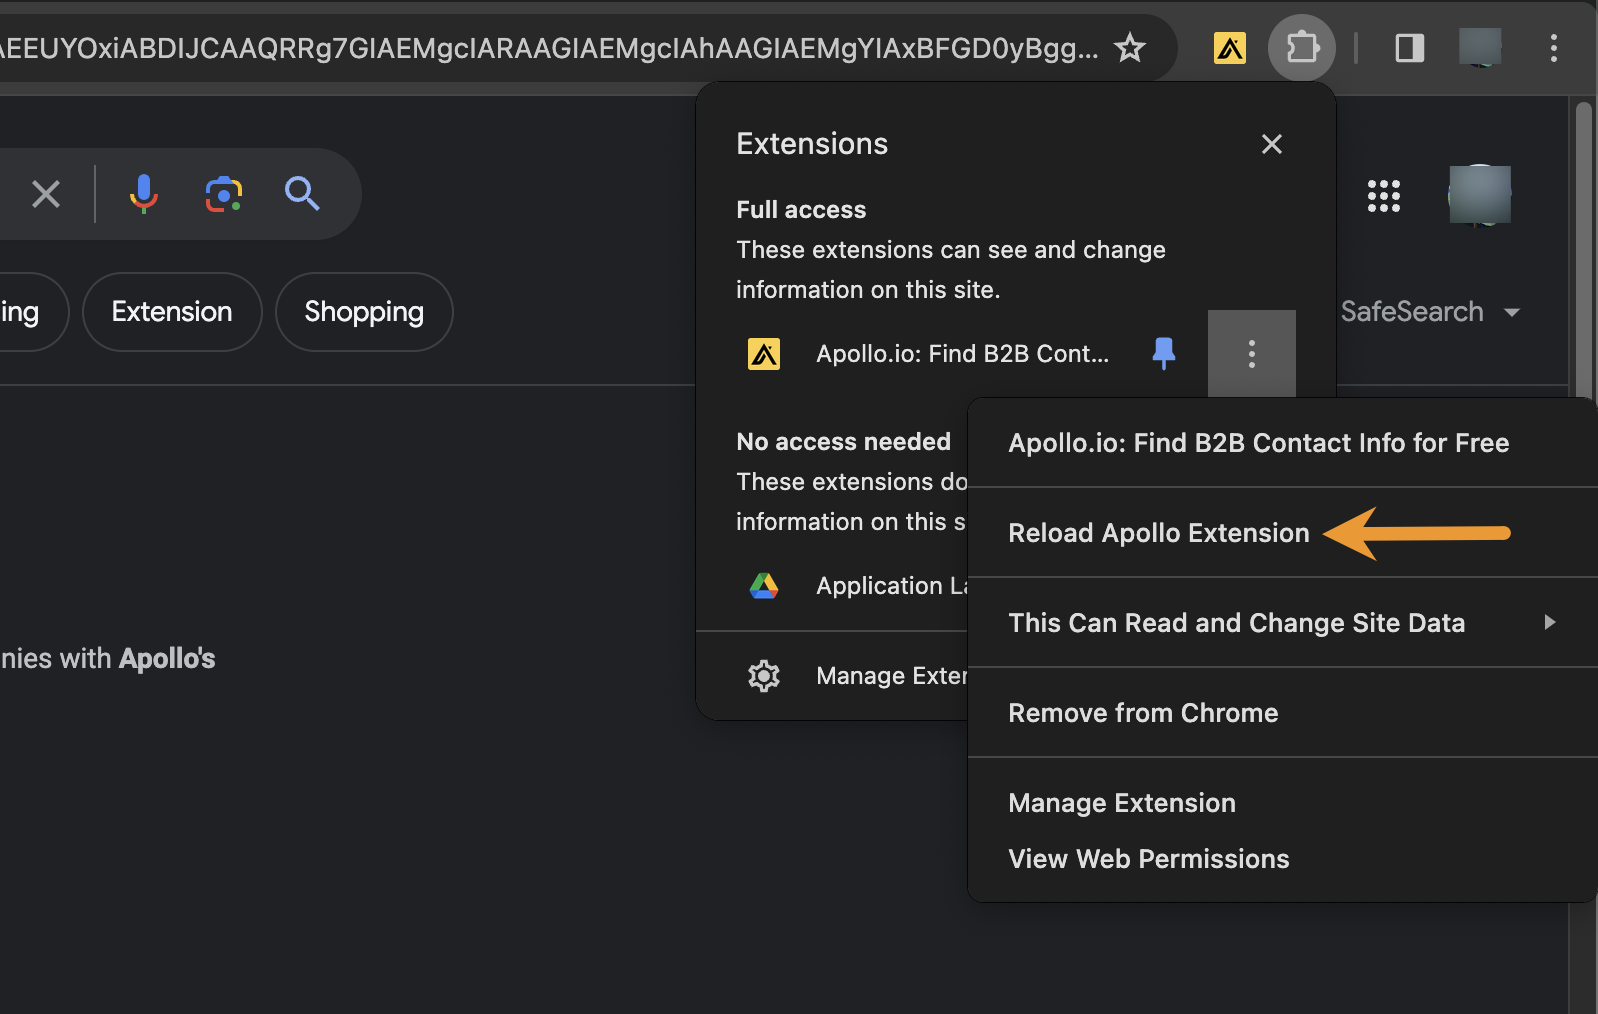Viewport: 1598px width, 1014px height.
Task: Open Apollo.io more actions three-dot button
Action: tap(1252, 353)
